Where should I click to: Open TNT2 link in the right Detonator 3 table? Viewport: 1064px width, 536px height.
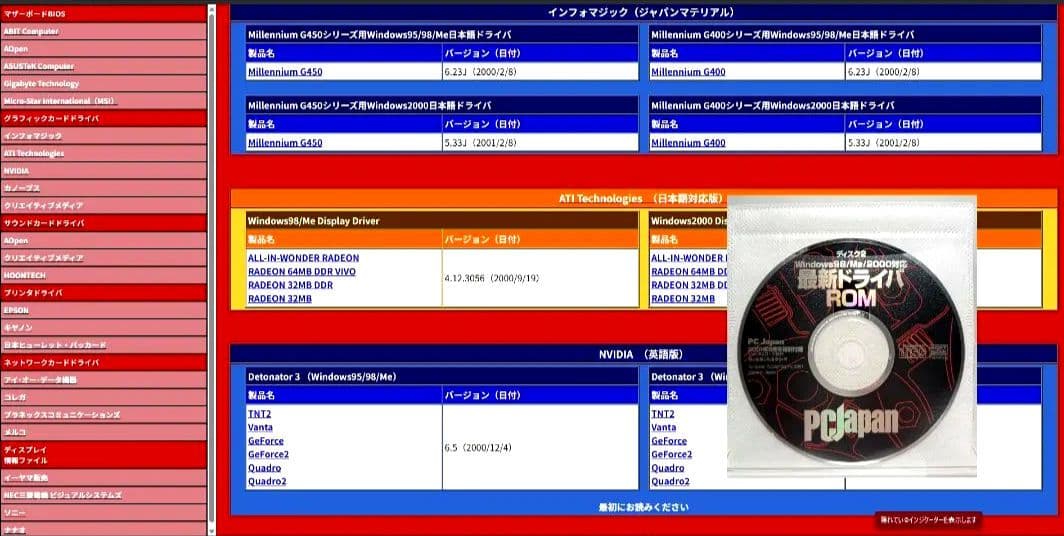[x=663, y=414]
